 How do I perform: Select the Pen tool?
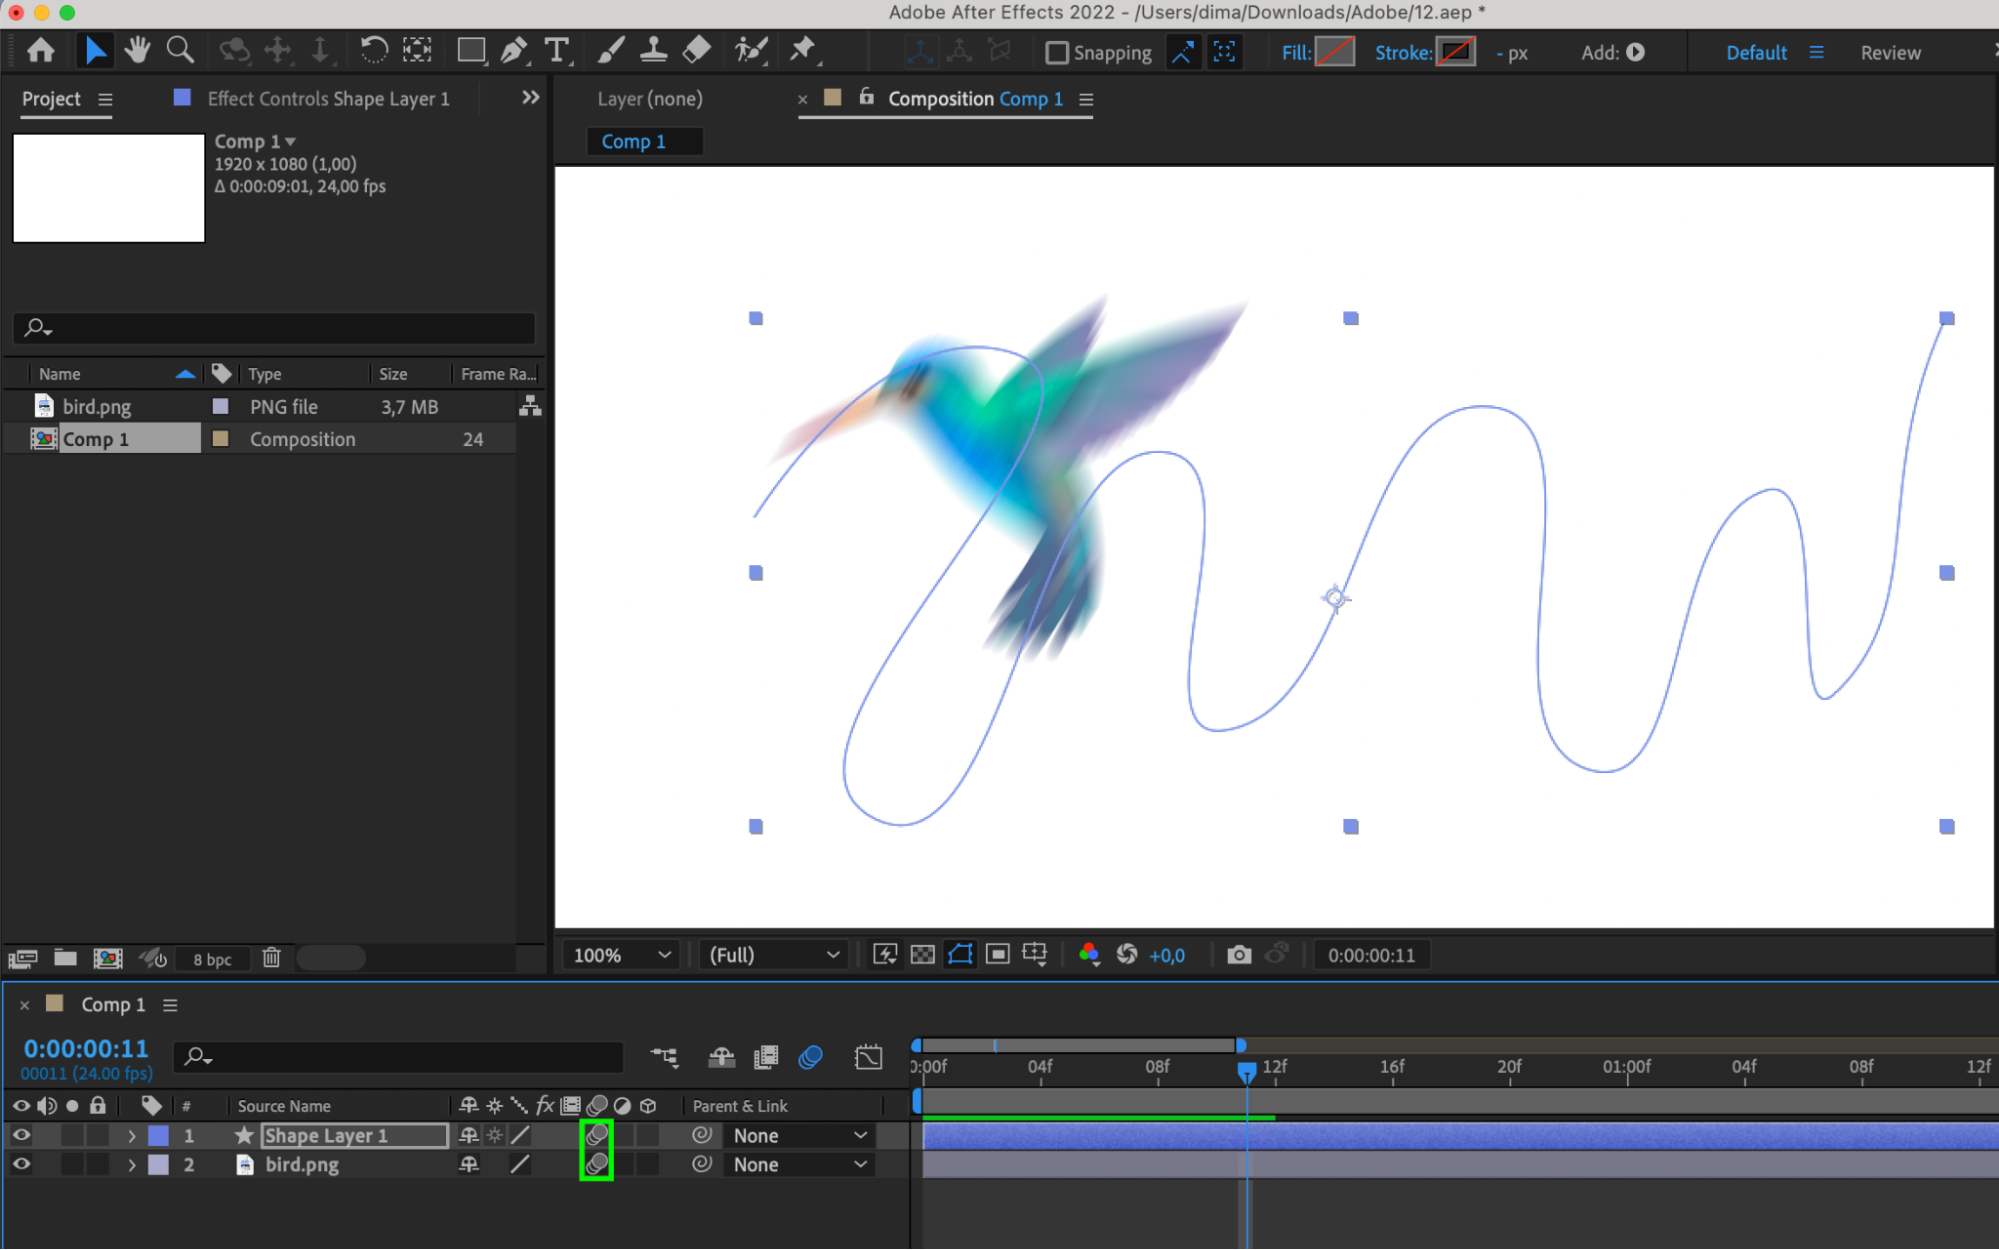(x=514, y=51)
